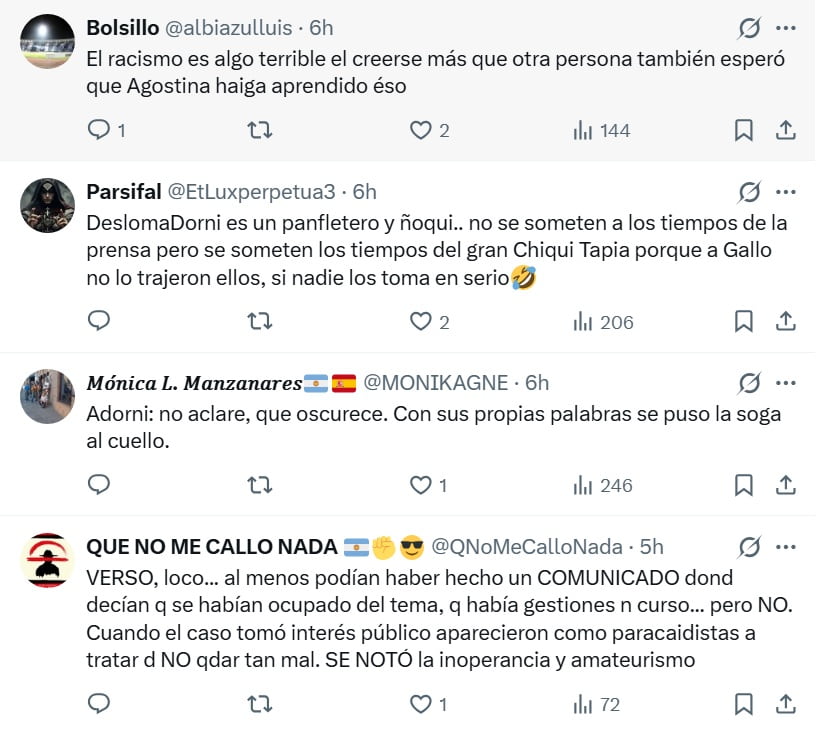816x734 pixels.
Task: Click Parsifal's profile avatar
Action: [x=47, y=206]
